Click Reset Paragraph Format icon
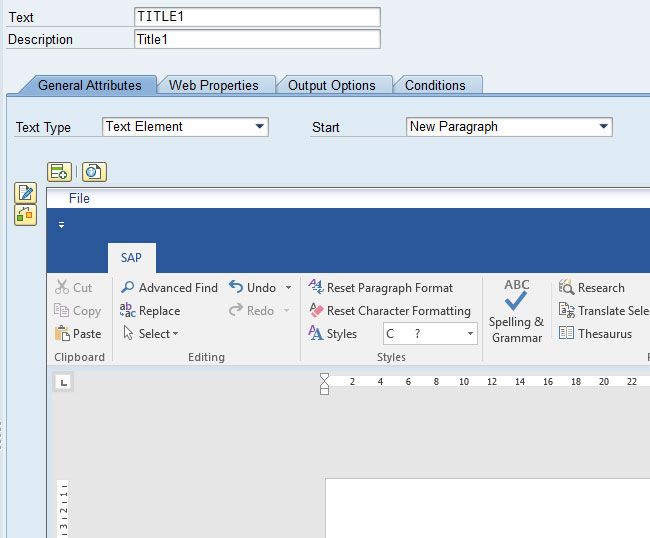The width and height of the screenshot is (650, 538). (x=316, y=288)
